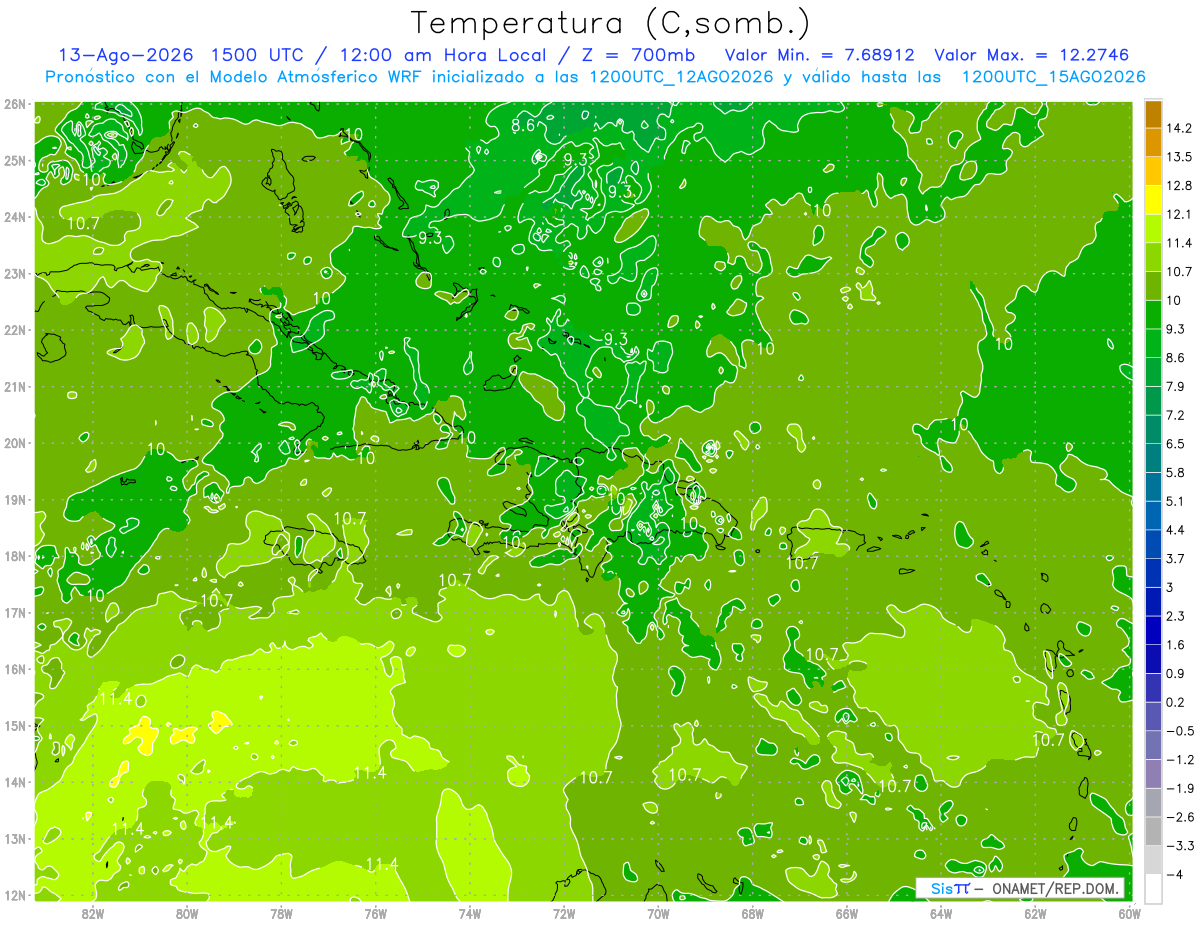Screen dimensions: 1200x927
Task: Click the 24N latitude axis label
Action: click(14, 217)
